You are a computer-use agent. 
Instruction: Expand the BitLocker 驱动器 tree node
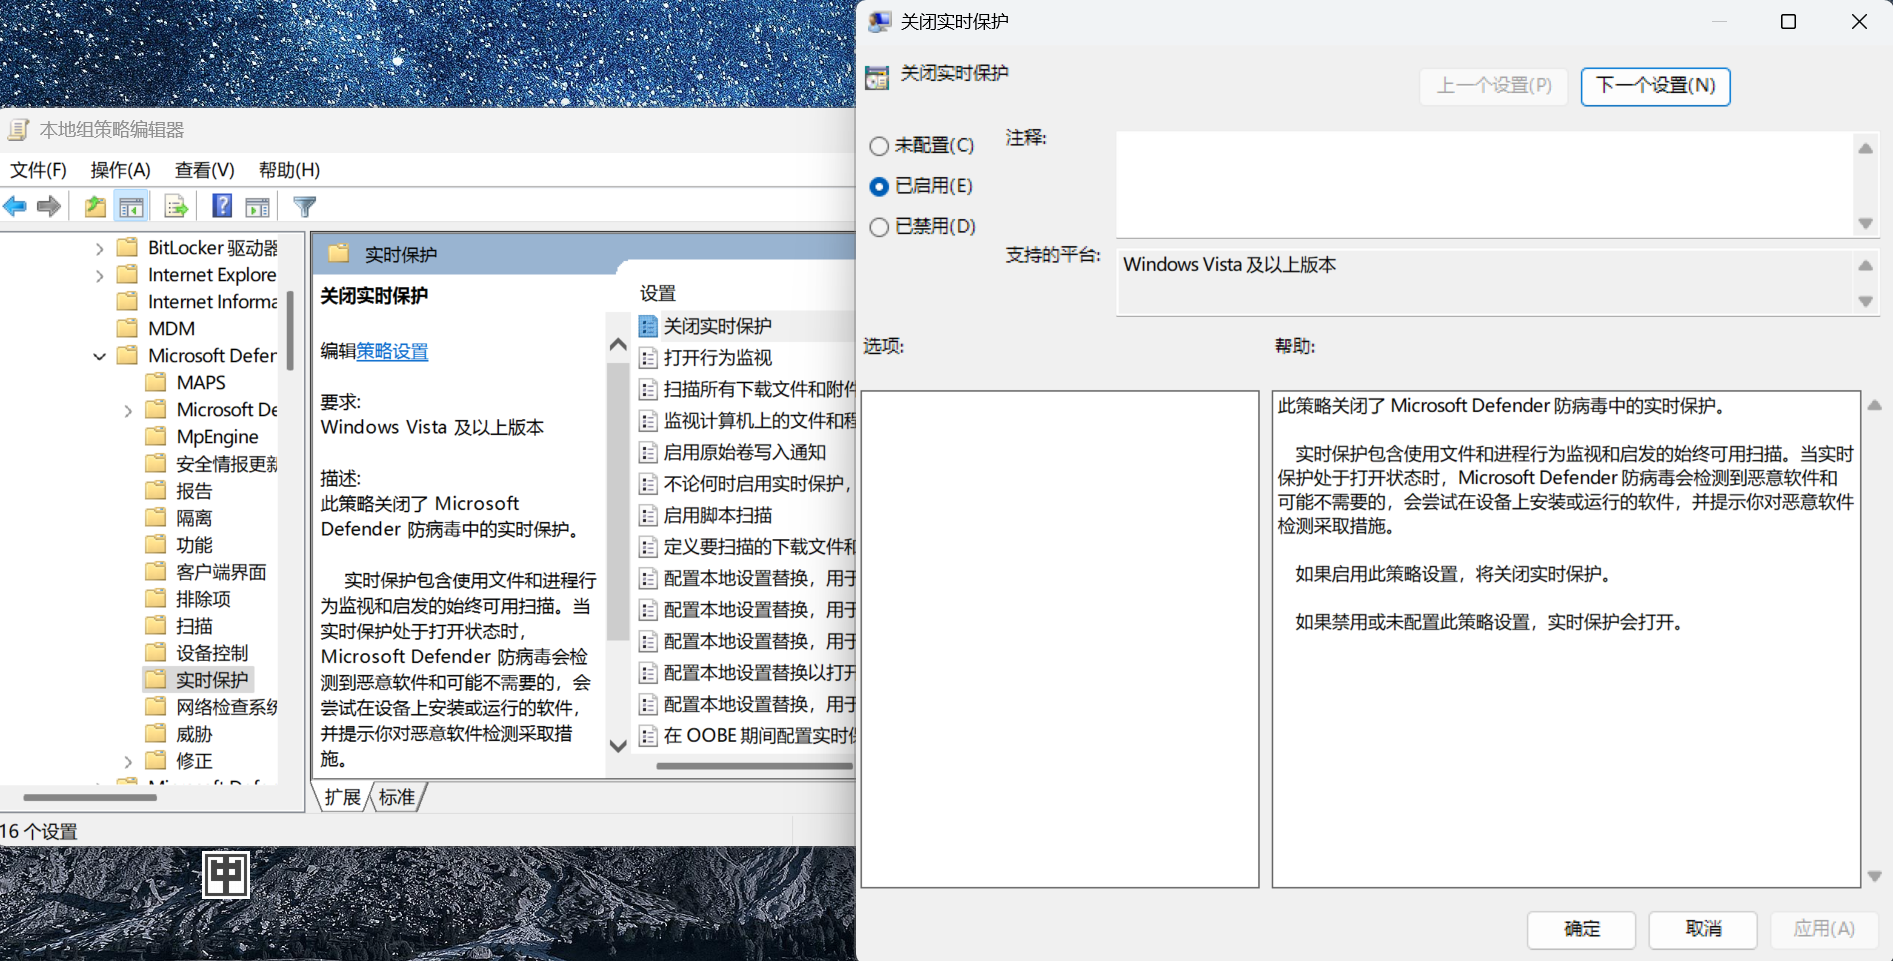pyautogui.click(x=99, y=248)
